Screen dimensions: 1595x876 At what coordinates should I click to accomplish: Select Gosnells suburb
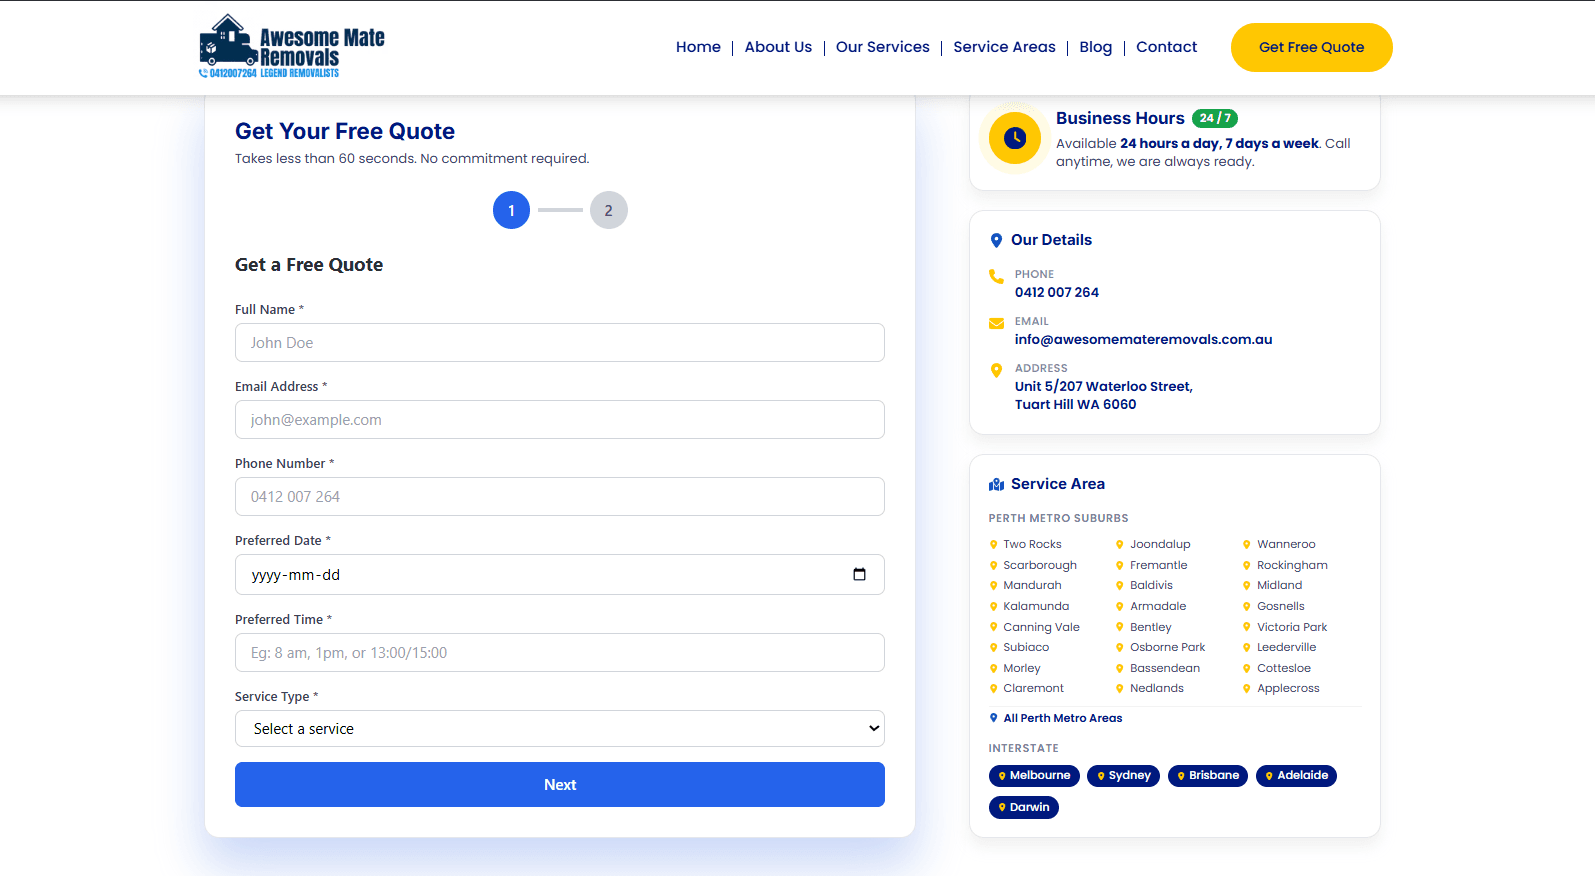pos(1280,606)
